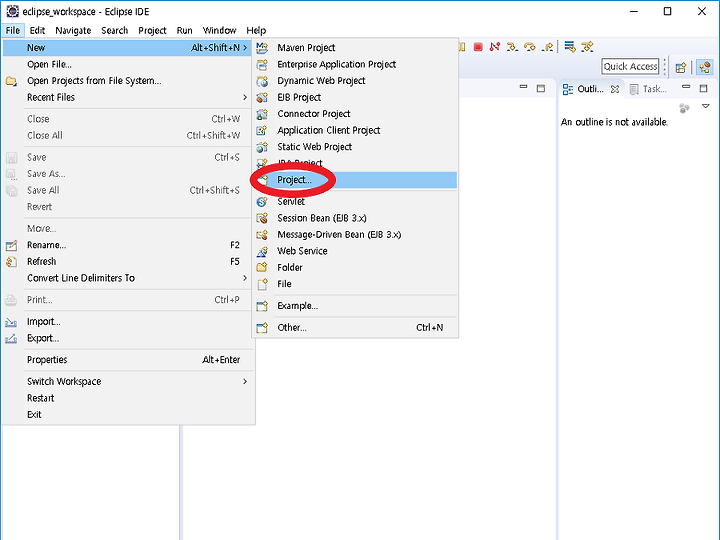Create a new Static Web Project
The width and height of the screenshot is (720, 540).
click(355, 147)
